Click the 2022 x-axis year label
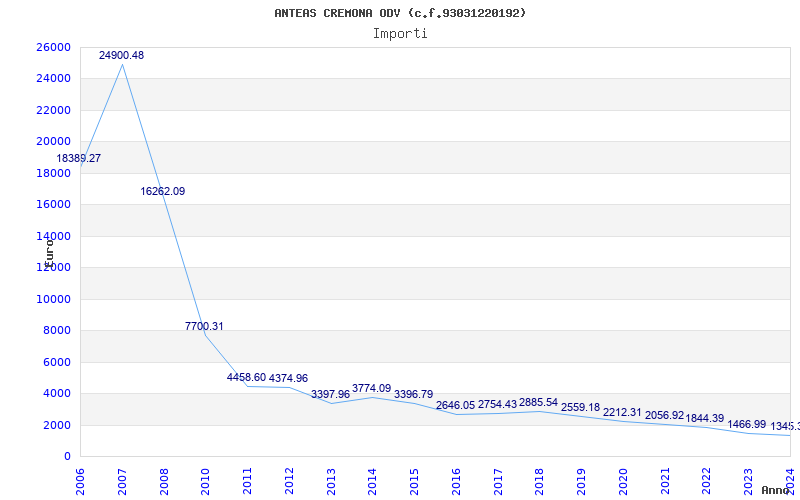Screen dimensions: 800x500 tap(707, 482)
